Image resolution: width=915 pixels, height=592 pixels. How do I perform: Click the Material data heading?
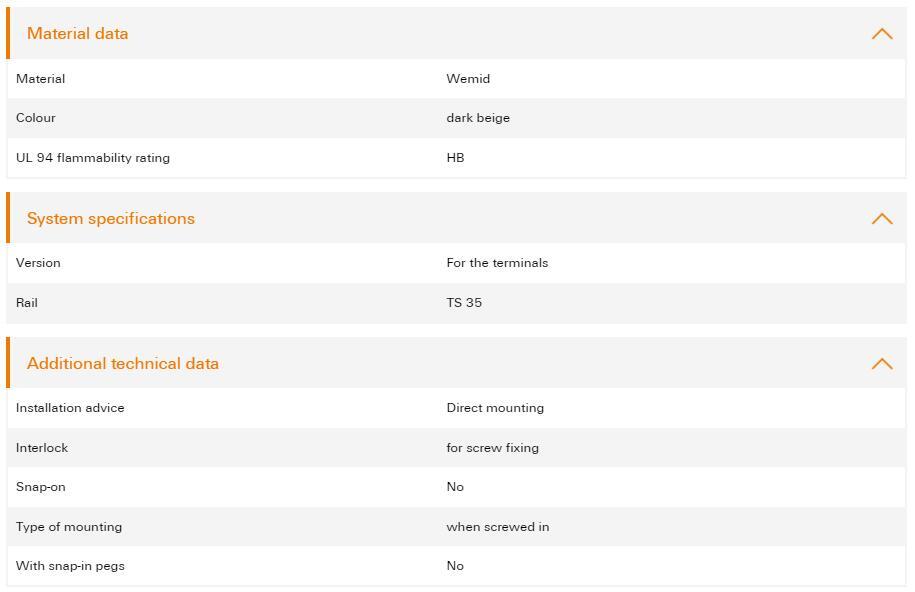coord(78,34)
